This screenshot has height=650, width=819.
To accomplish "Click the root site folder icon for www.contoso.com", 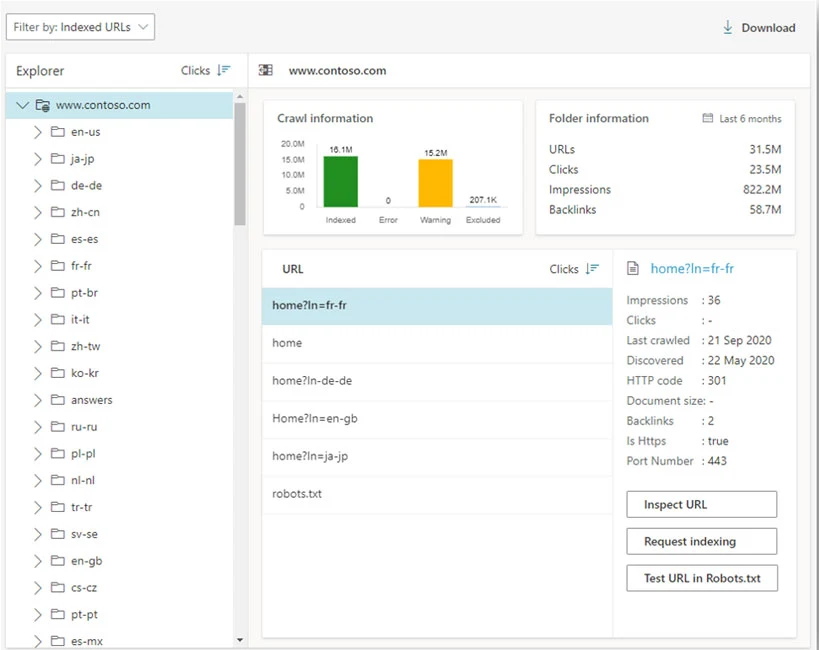I will [x=43, y=105].
